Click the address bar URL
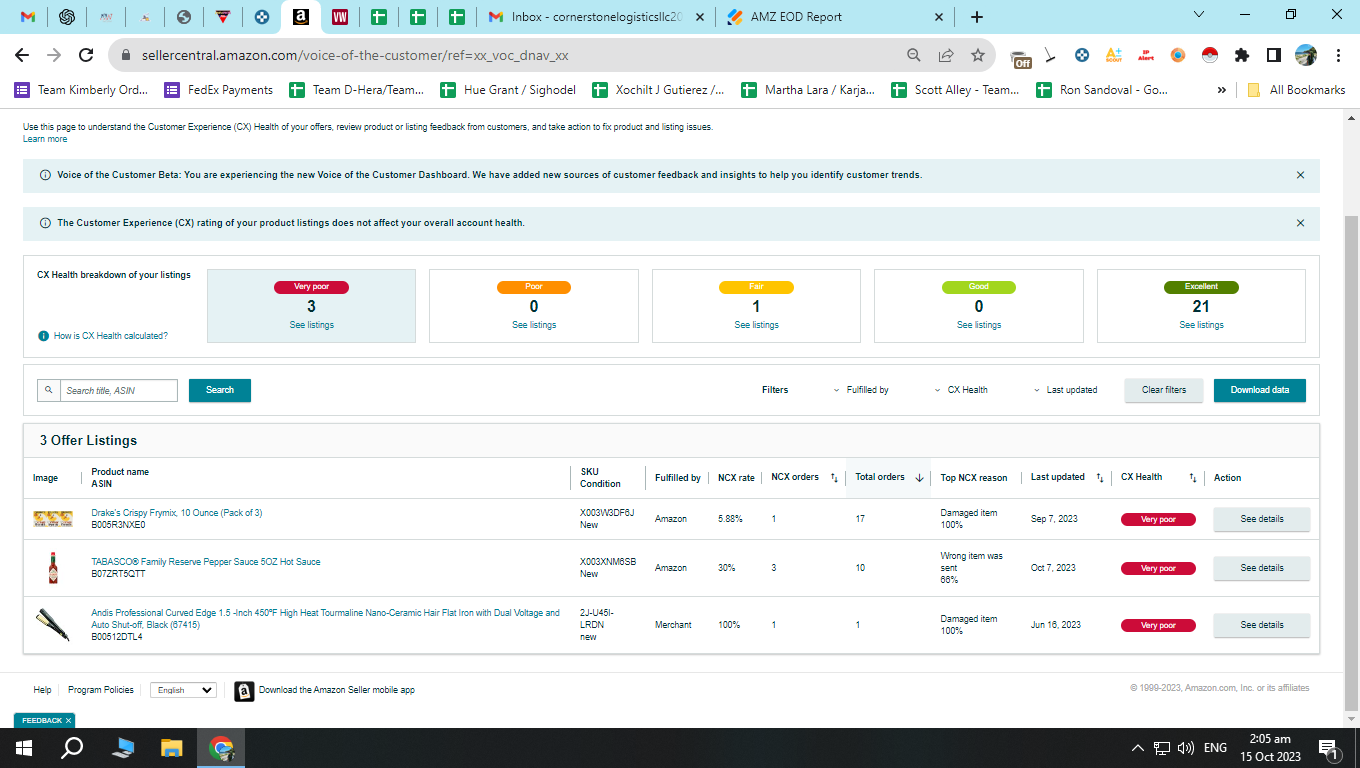 point(353,56)
